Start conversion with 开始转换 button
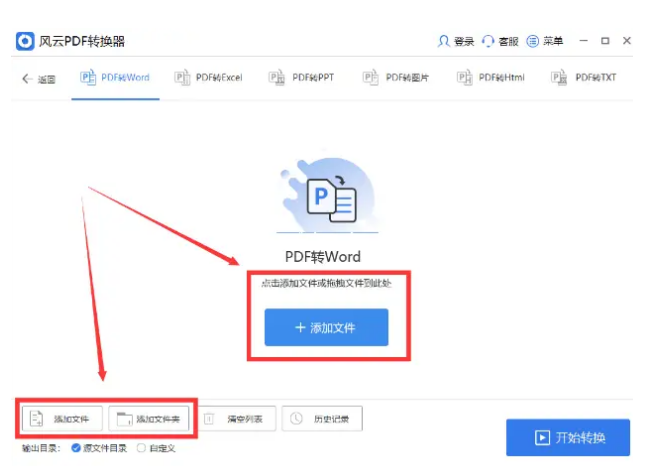 pyautogui.click(x=568, y=438)
